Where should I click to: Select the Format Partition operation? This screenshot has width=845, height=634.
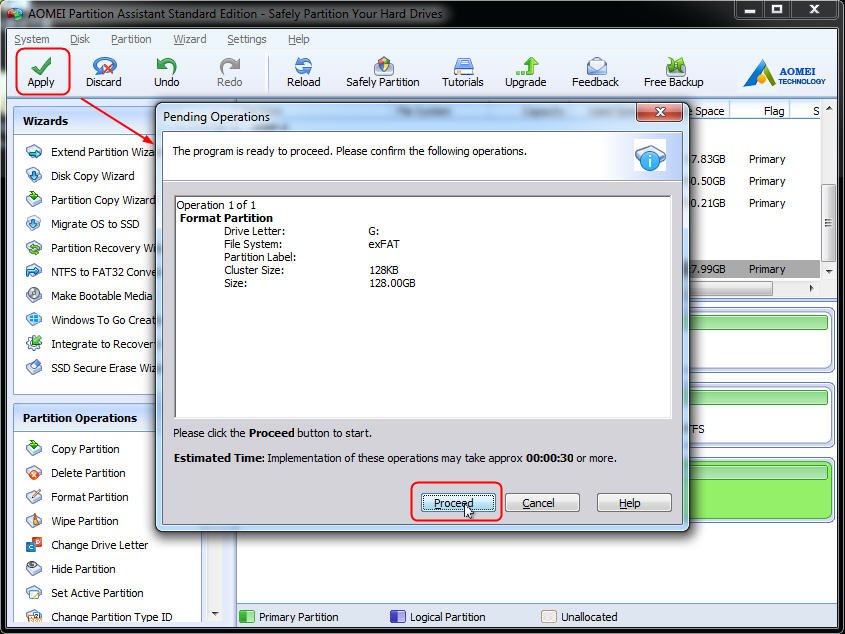(x=77, y=497)
